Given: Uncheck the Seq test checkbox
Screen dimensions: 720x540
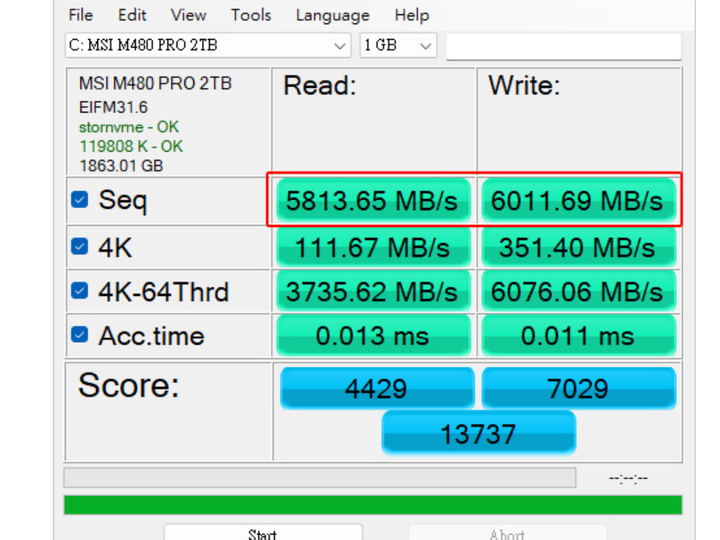Looking at the screenshot, I should (79, 200).
